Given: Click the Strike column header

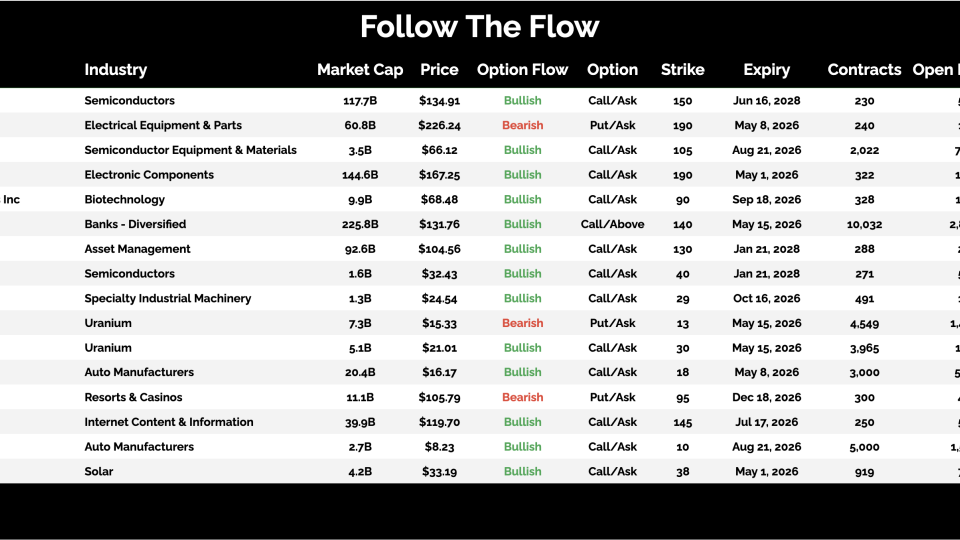Looking at the screenshot, I should (x=682, y=70).
